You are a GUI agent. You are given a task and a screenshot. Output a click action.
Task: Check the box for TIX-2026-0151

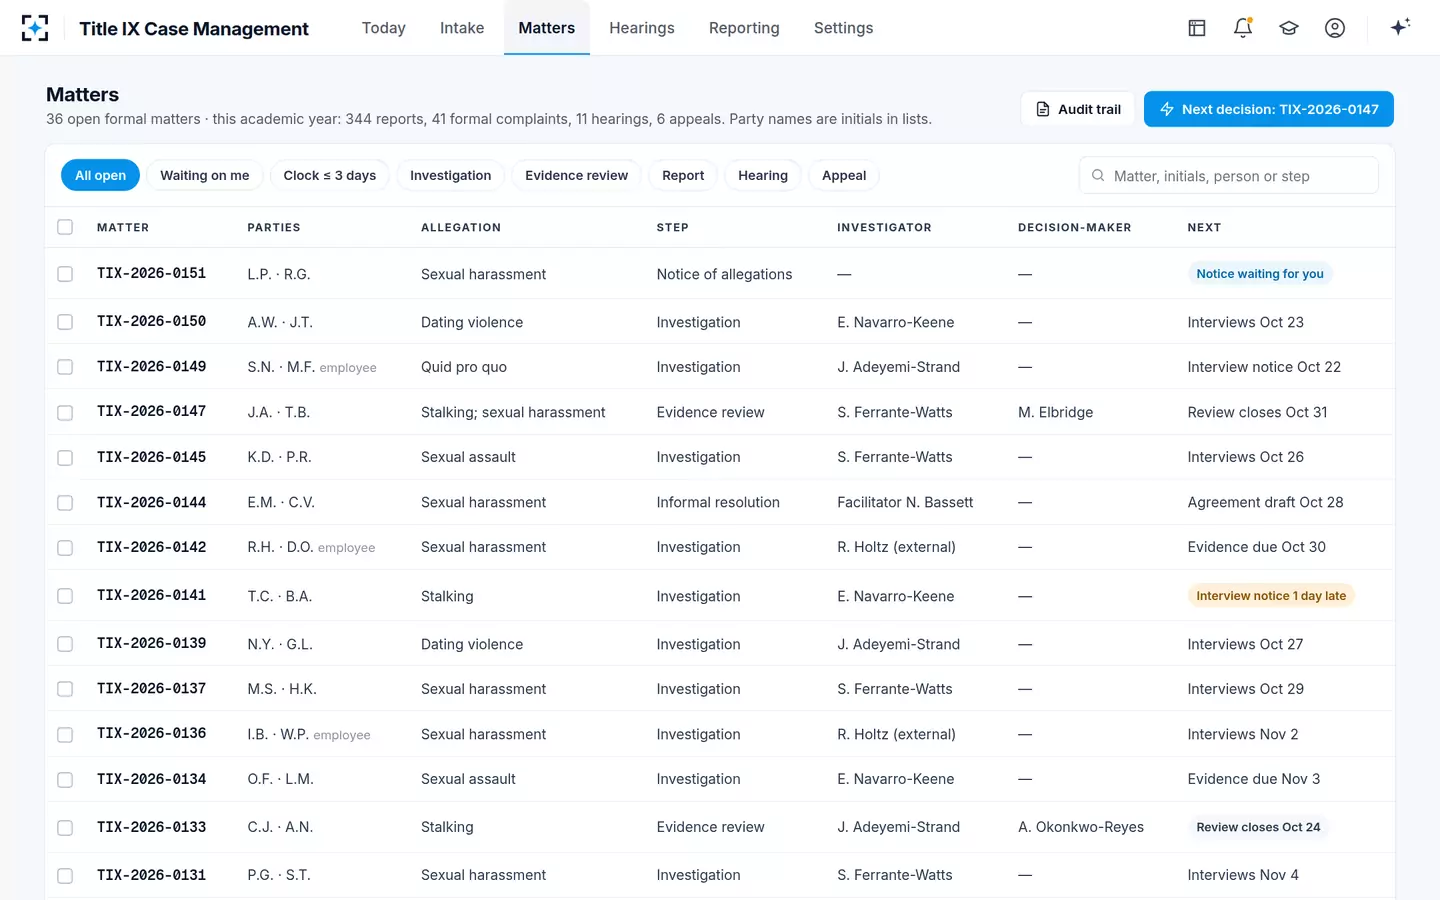pyautogui.click(x=65, y=274)
